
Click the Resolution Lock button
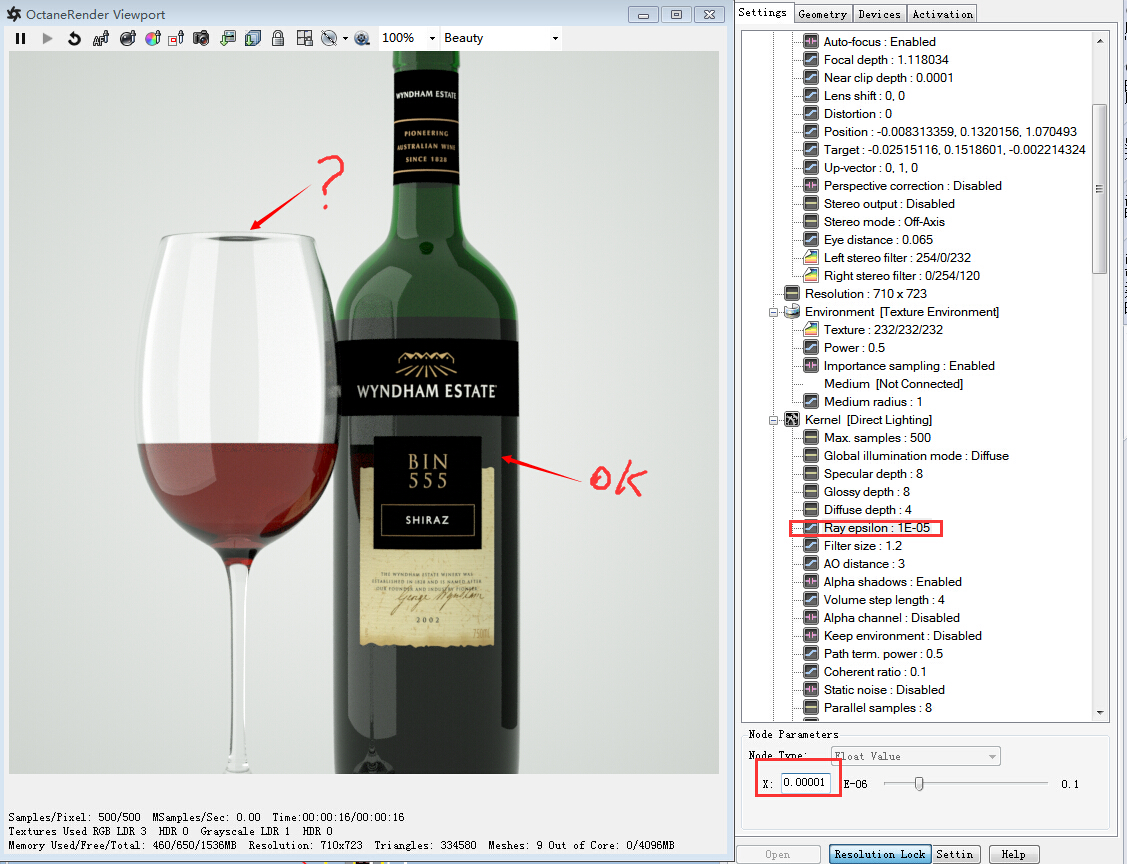point(880,854)
